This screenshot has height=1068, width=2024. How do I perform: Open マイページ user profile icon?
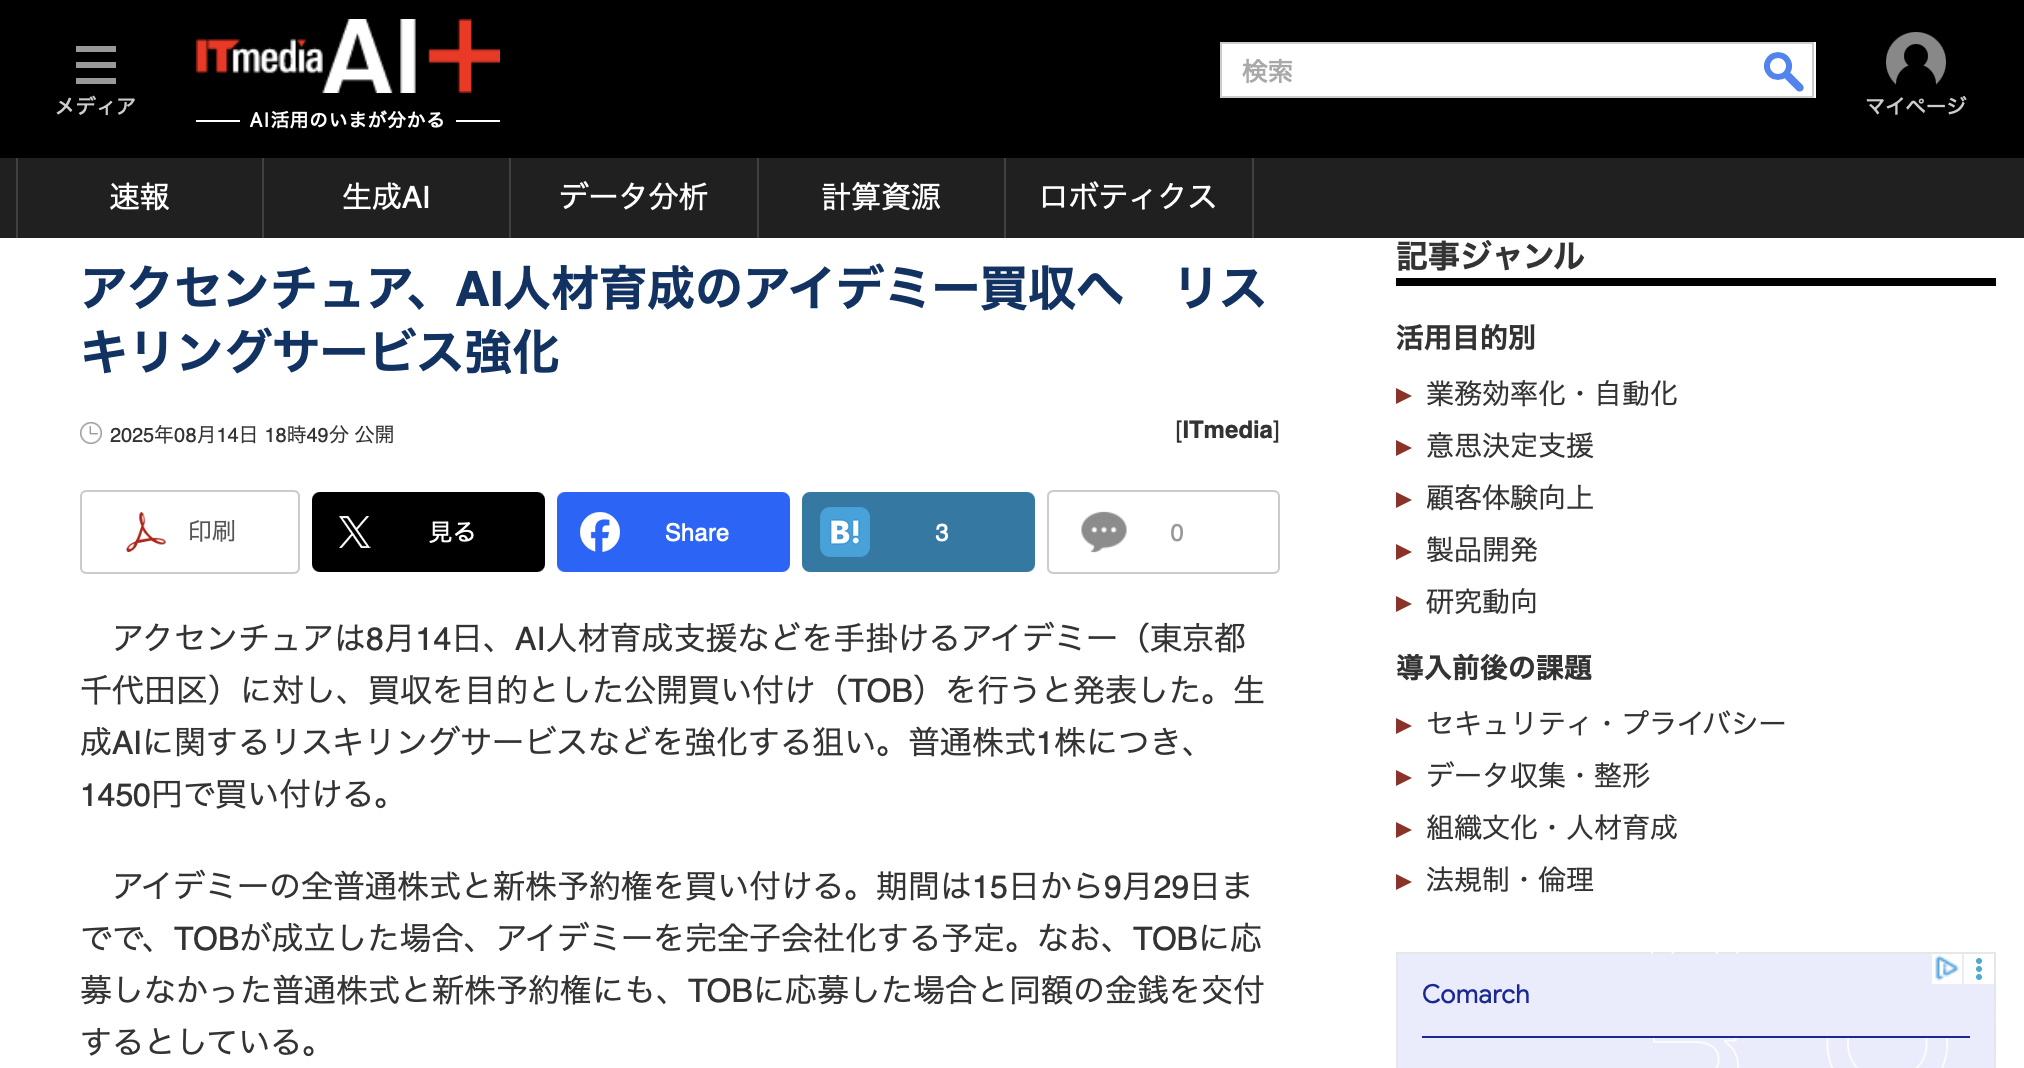coord(1915,75)
